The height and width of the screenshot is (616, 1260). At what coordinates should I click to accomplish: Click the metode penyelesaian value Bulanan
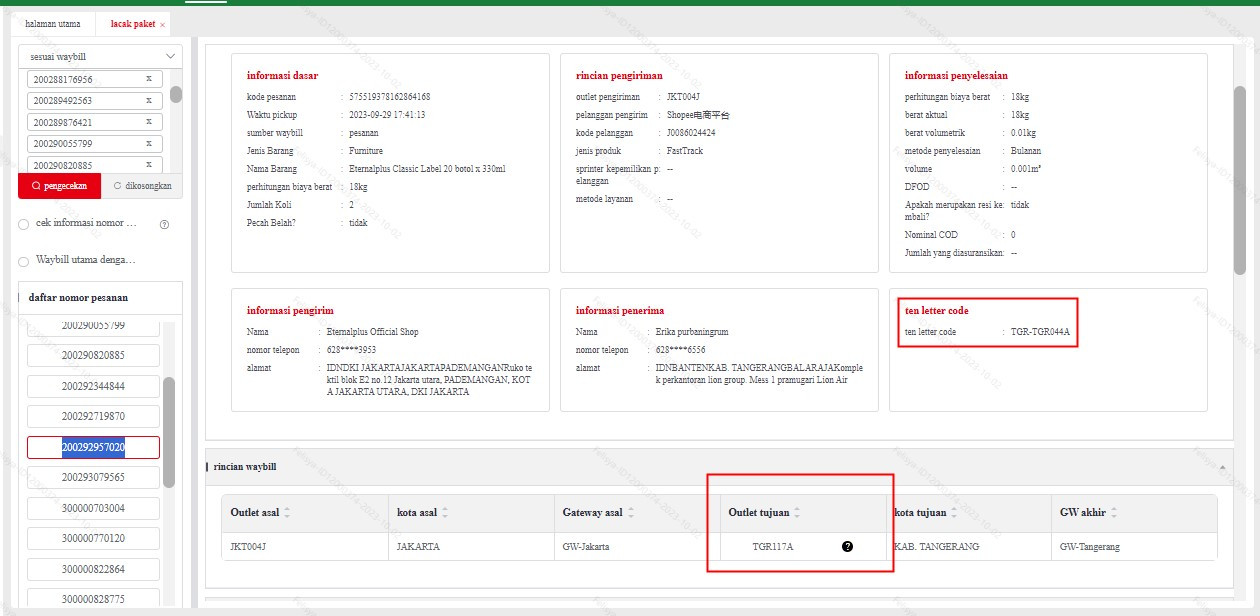[1026, 151]
